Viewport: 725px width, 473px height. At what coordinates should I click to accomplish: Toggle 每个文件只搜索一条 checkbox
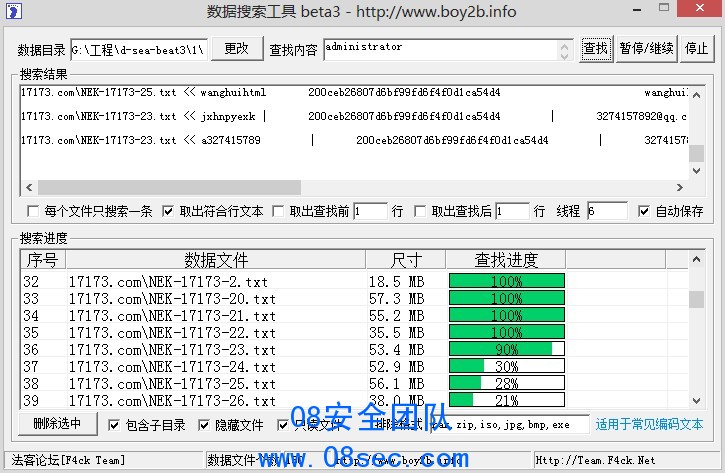click(33, 211)
